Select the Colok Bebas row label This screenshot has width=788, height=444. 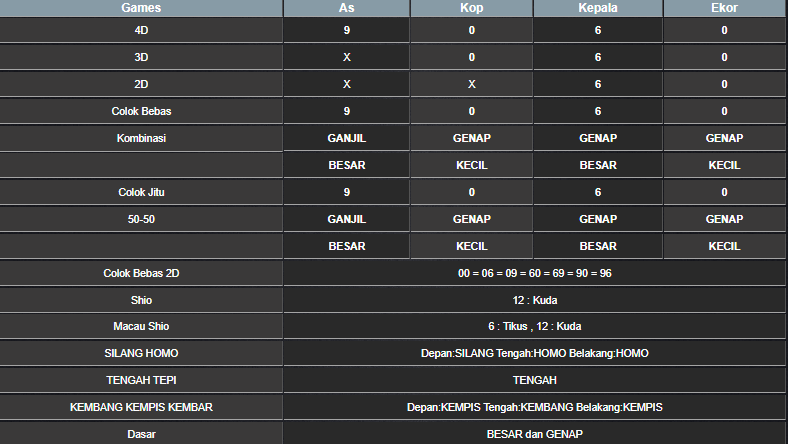click(141, 111)
